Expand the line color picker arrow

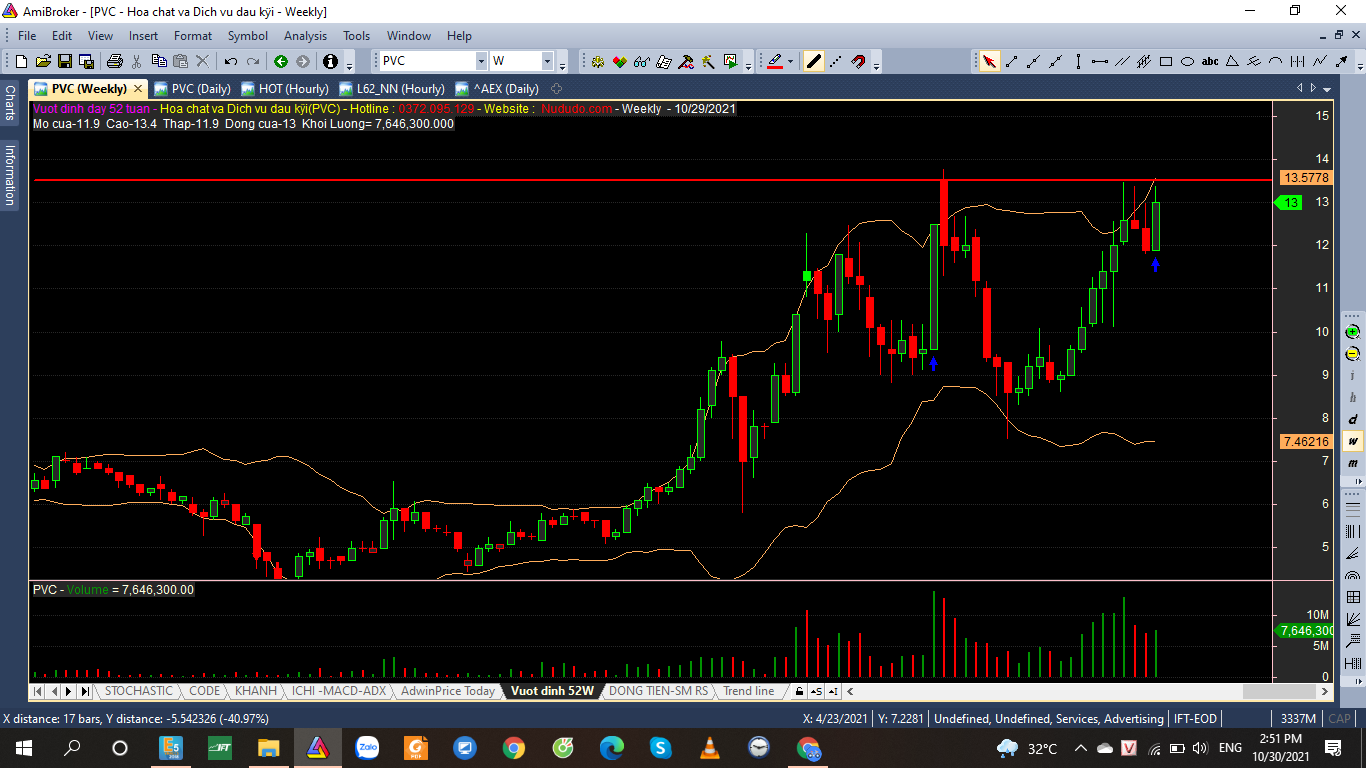pos(790,61)
